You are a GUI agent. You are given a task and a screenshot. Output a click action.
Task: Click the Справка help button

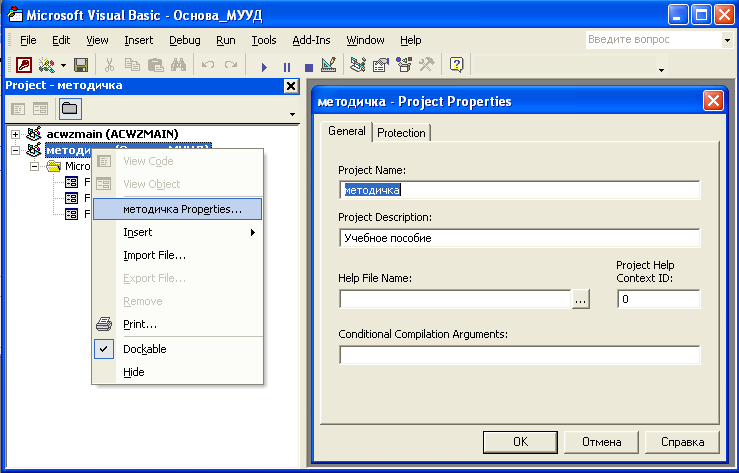click(x=682, y=442)
